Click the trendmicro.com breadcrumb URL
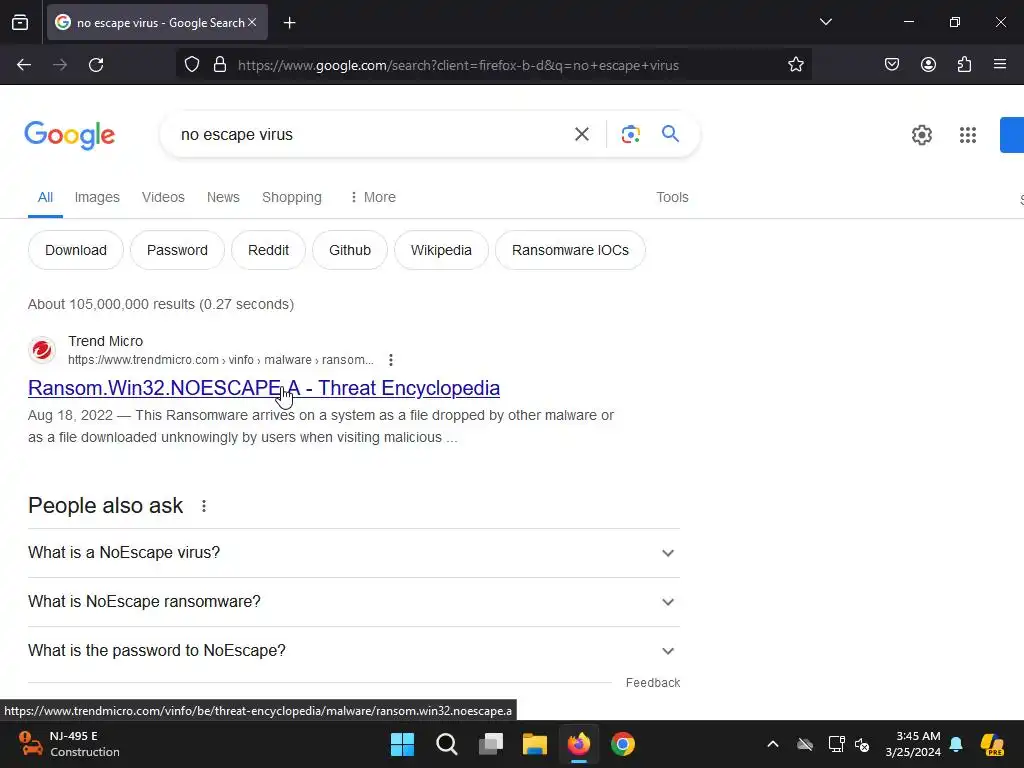This screenshot has height=768, width=1024. point(221,360)
